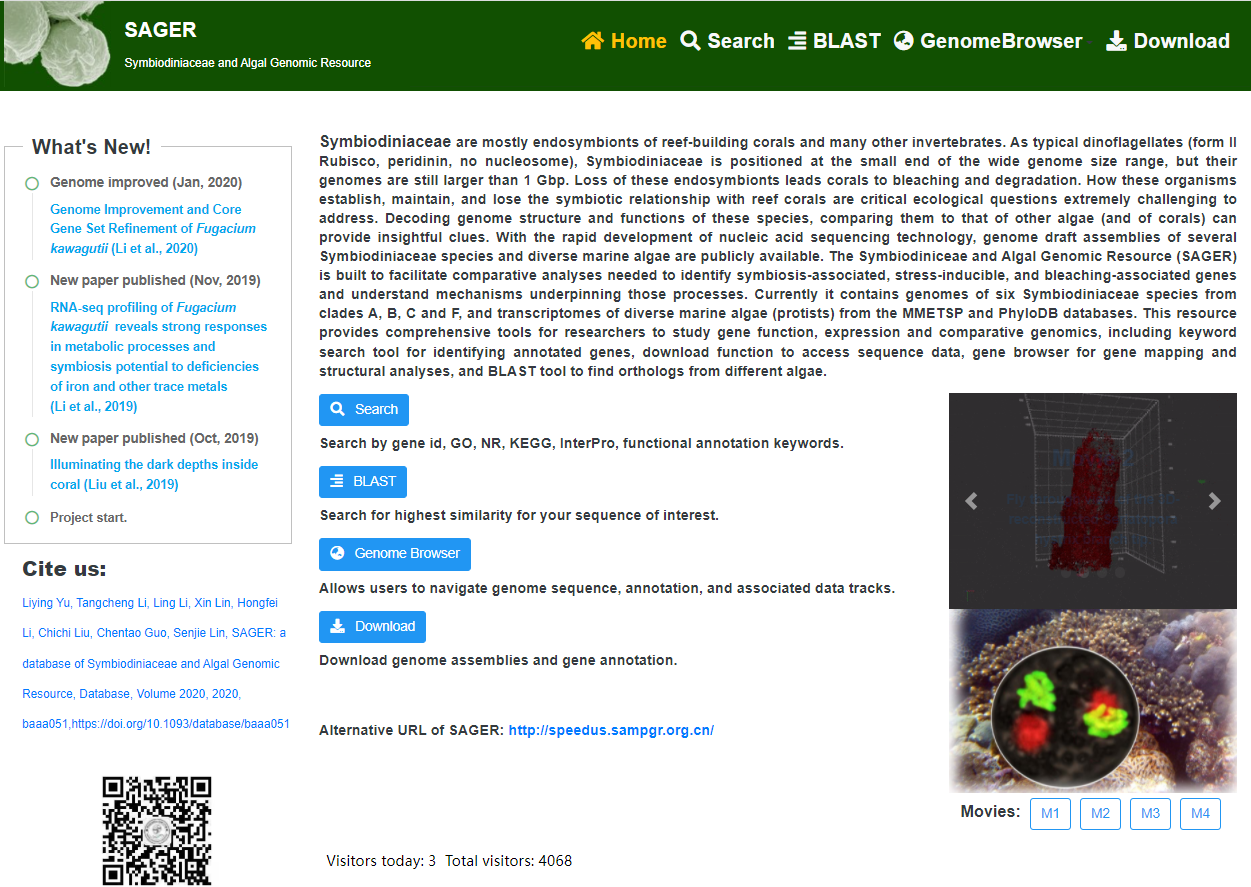Click the BLAST list icon in the header
The width and height of the screenshot is (1251, 887).
pyautogui.click(x=797, y=41)
